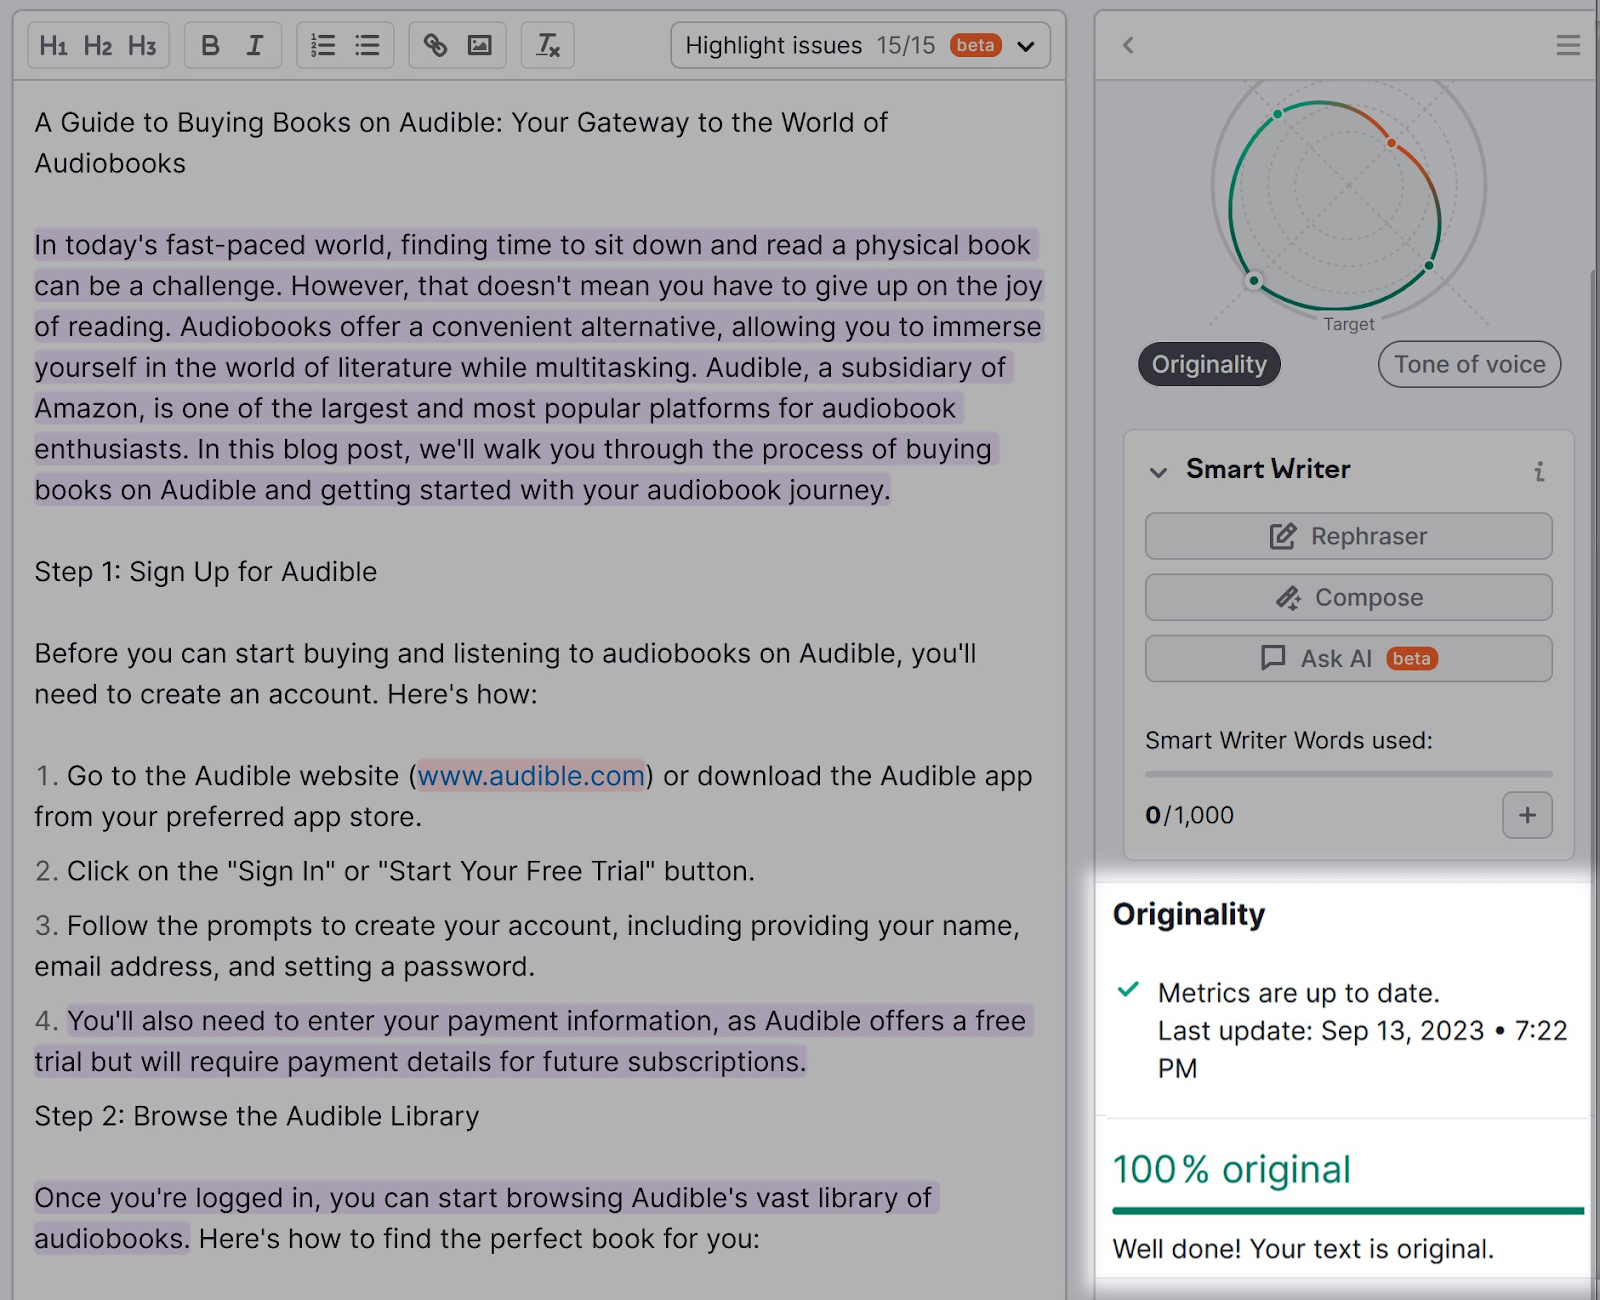Apply Heading 1 formatting

55,45
